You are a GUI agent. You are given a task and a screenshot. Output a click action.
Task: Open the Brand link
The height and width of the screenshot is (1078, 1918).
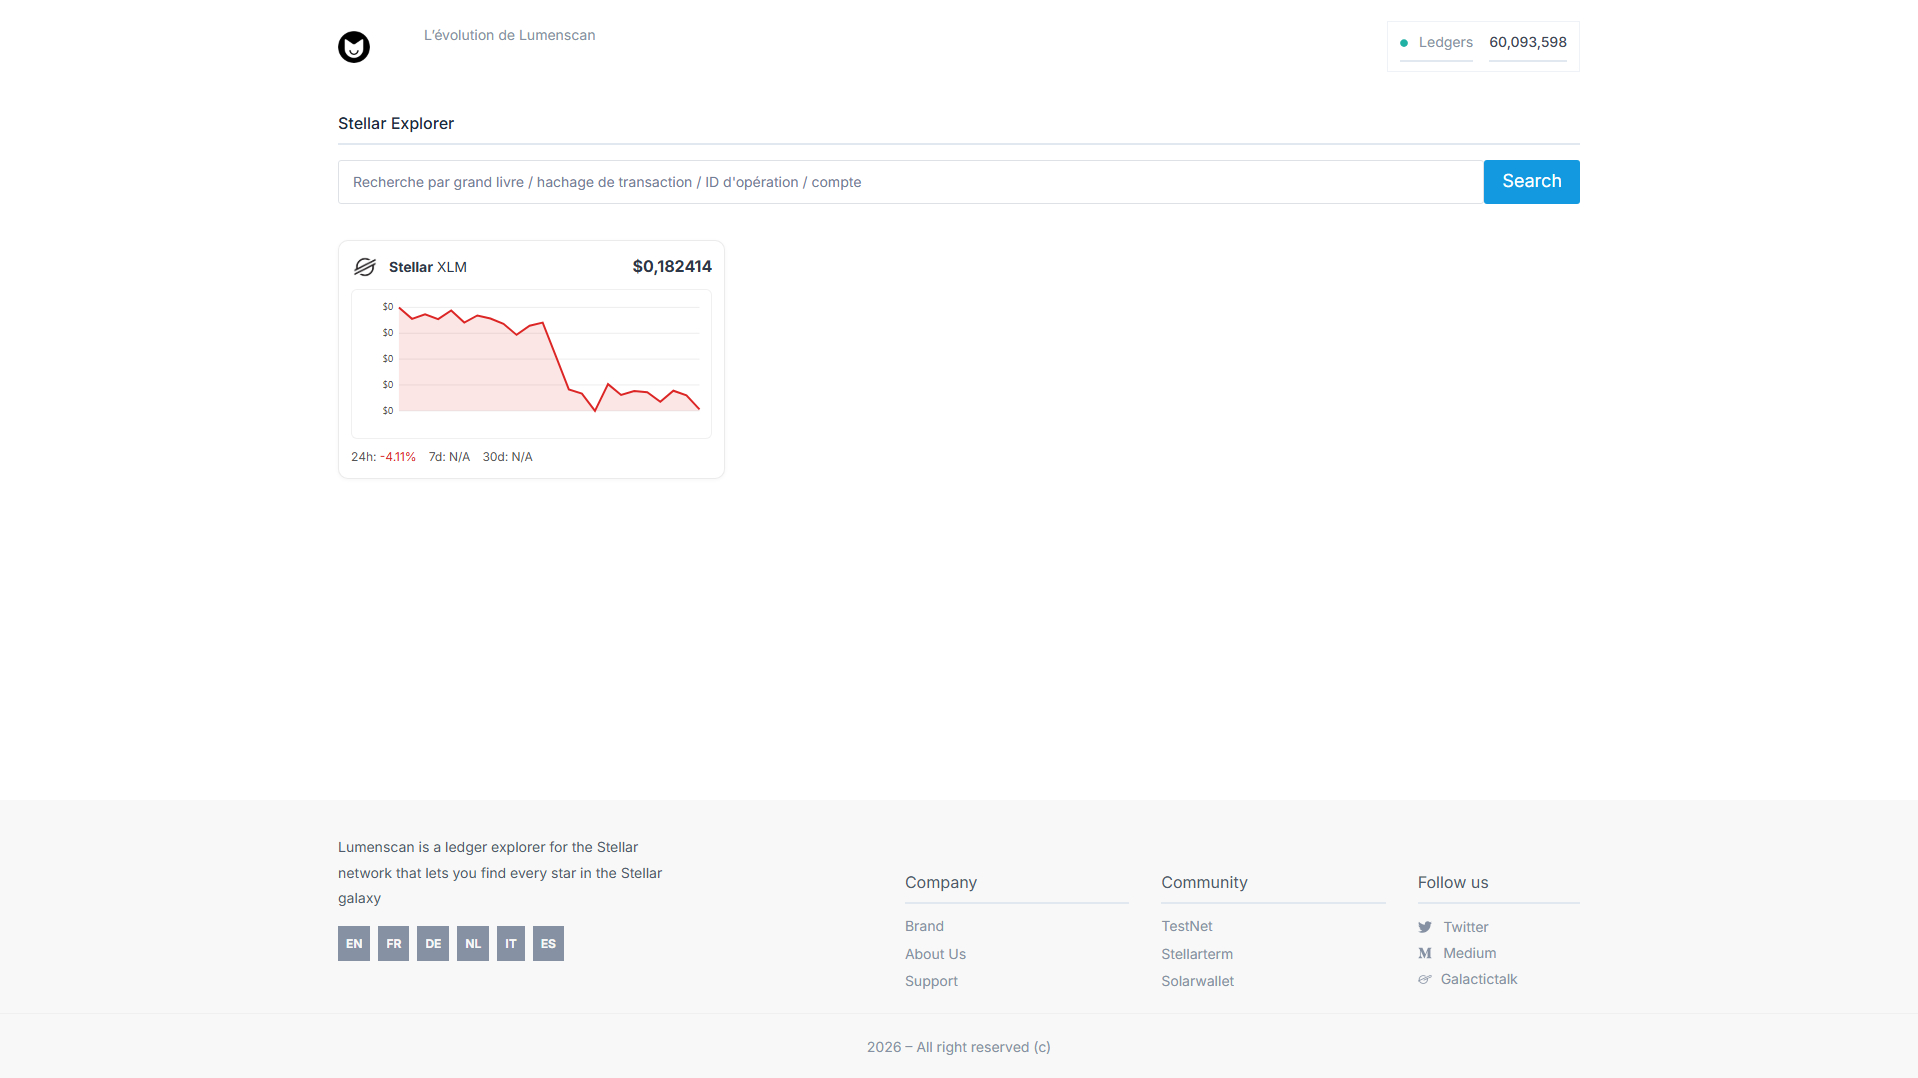click(924, 926)
